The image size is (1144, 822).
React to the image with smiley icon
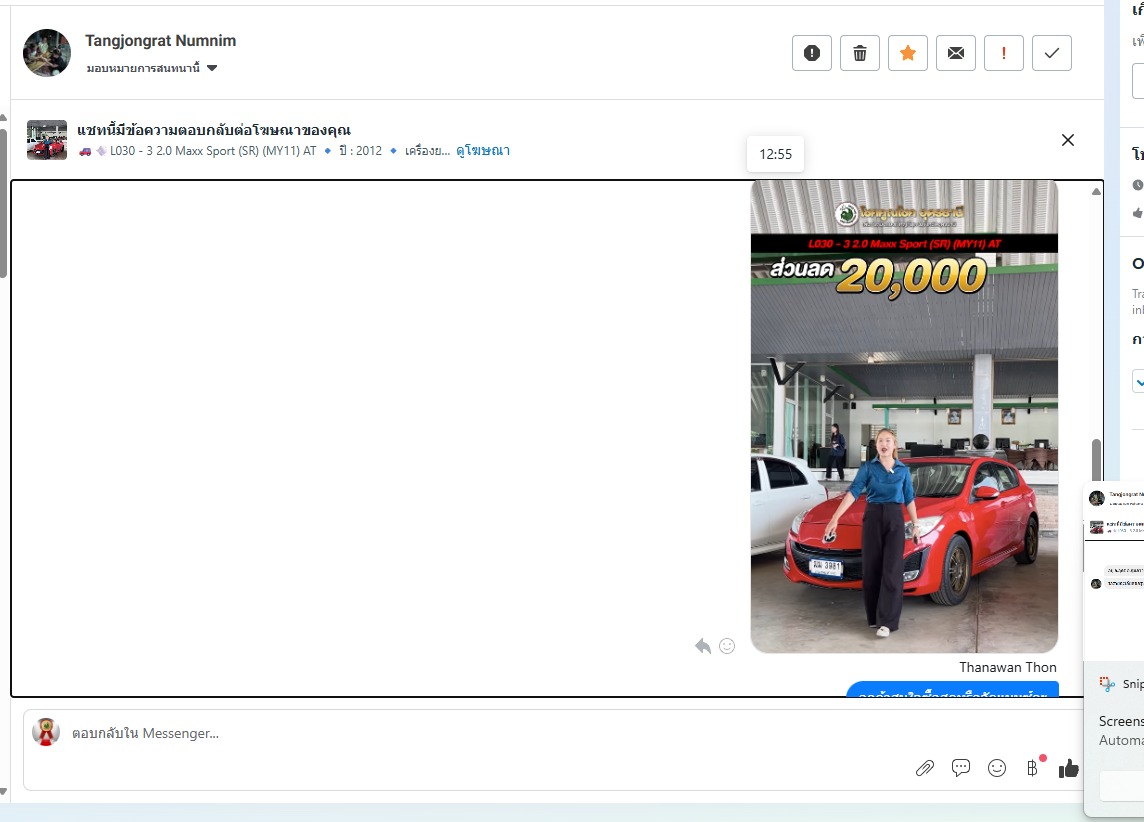pos(727,646)
